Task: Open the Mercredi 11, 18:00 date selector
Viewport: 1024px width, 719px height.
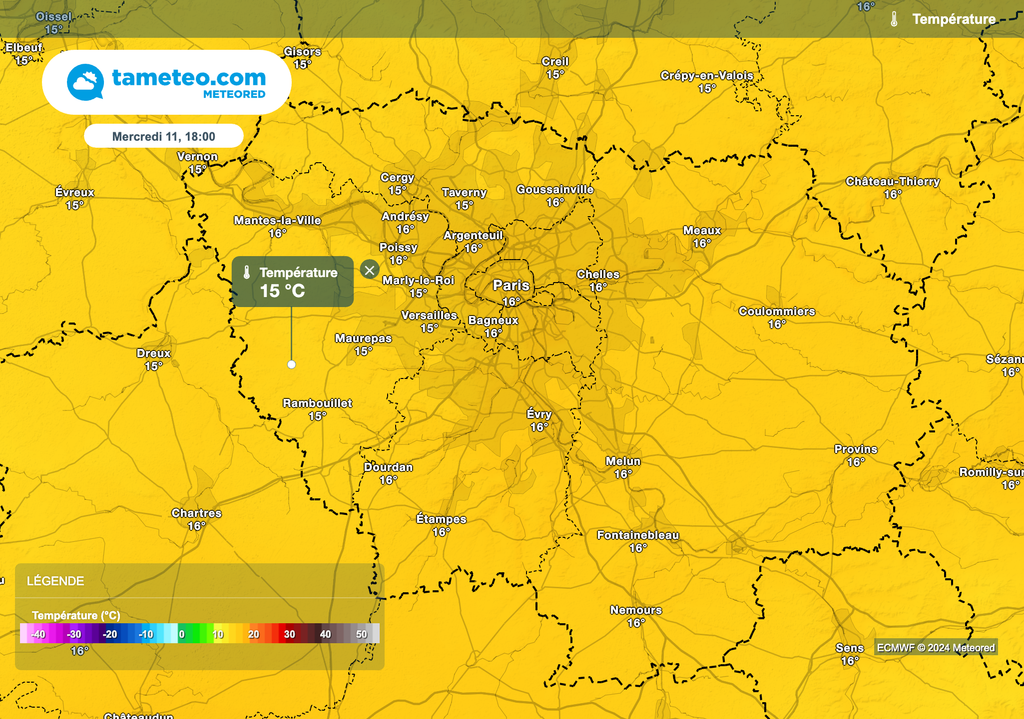Action: 166,135
